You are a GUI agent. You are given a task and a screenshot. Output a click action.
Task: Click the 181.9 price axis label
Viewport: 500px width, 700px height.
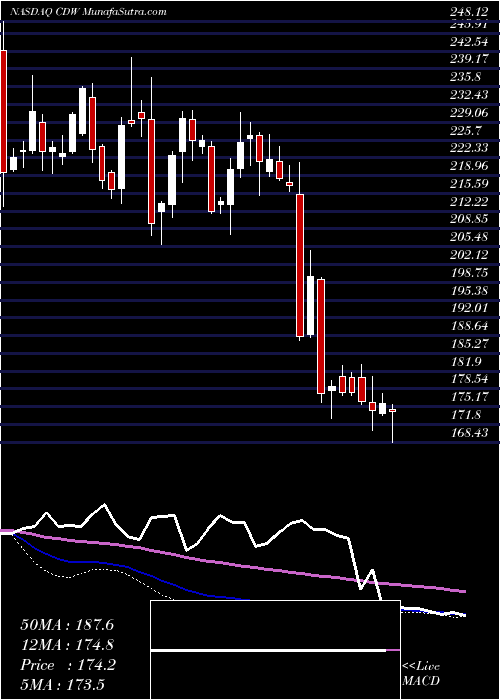[x=465, y=362]
